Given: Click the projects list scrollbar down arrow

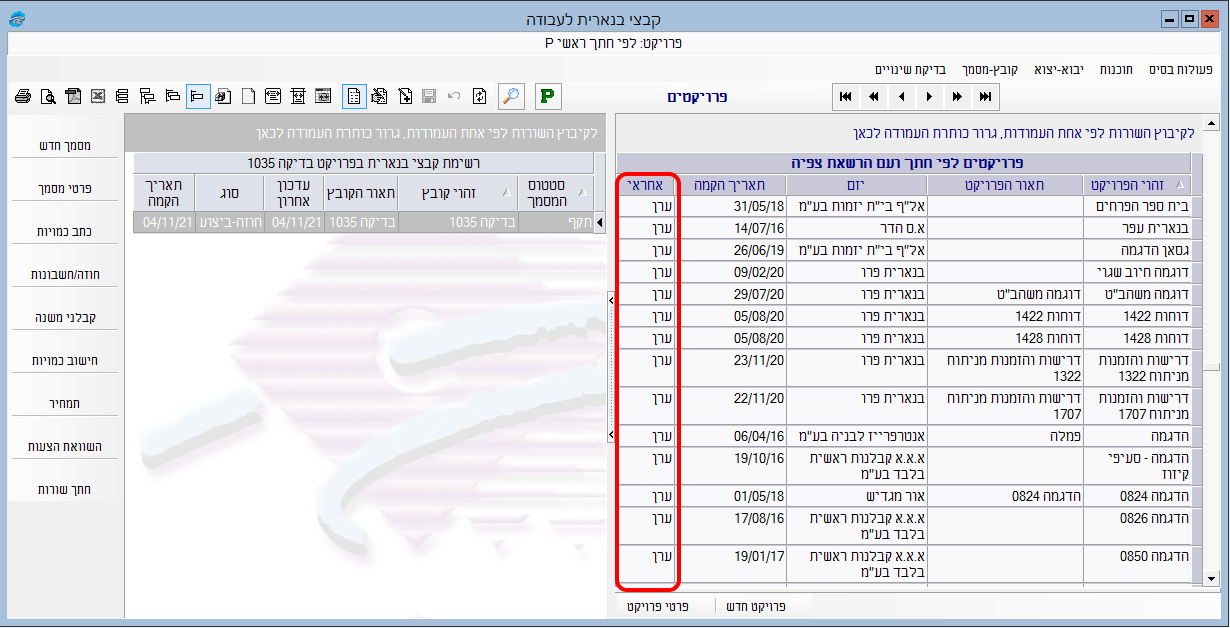Looking at the screenshot, I should coord(1212,578).
